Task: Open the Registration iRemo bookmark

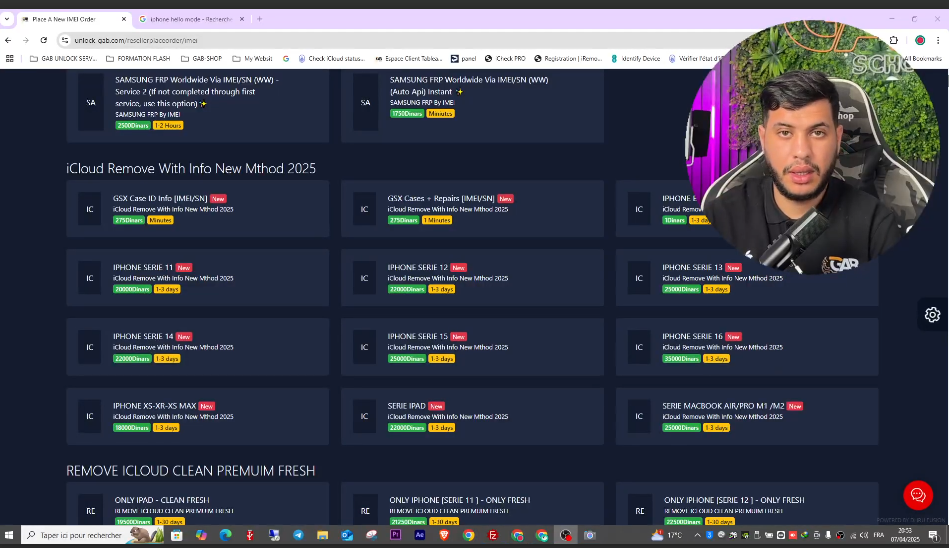Action: pyautogui.click(x=568, y=59)
